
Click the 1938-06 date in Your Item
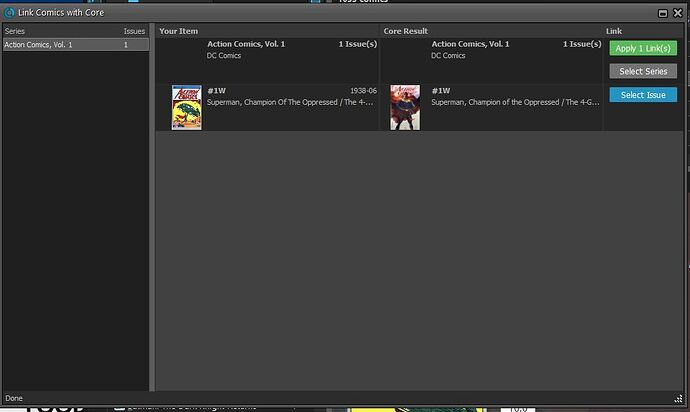click(x=363, y=90)
